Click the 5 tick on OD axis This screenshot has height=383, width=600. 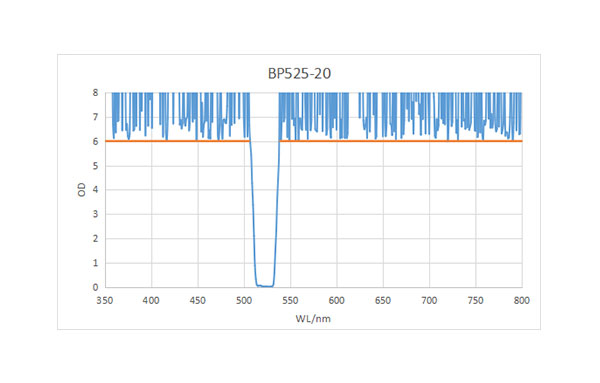(x=95, y=166)
